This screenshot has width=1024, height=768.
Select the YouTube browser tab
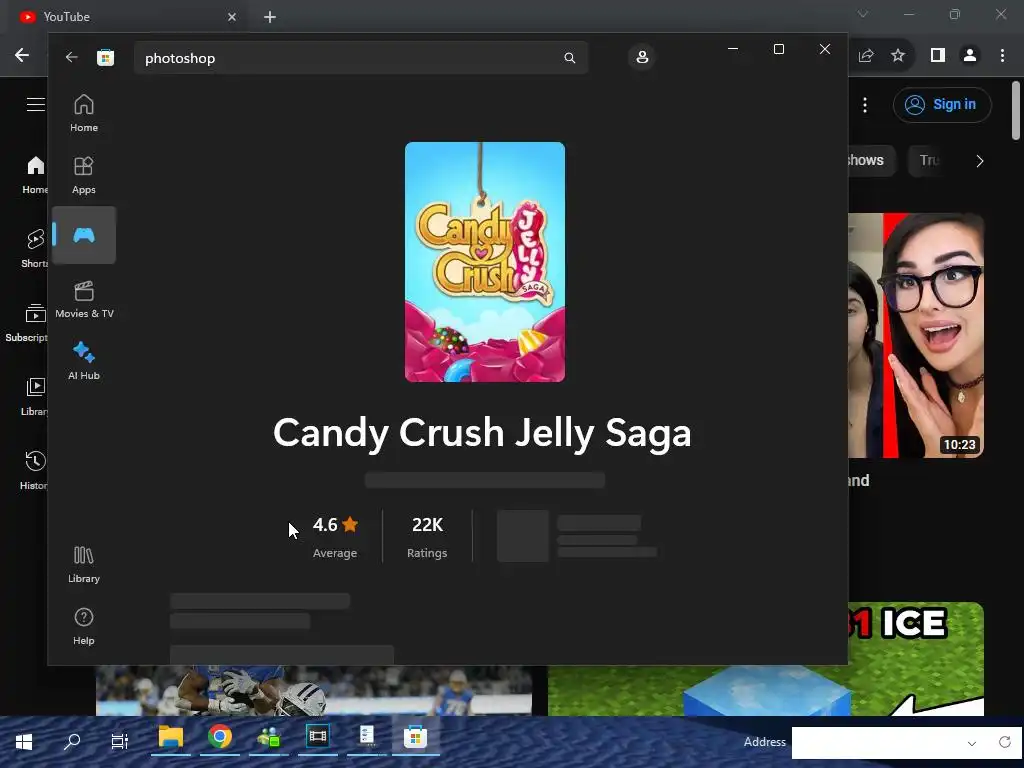pyautogui.click(x=127, y=17)
